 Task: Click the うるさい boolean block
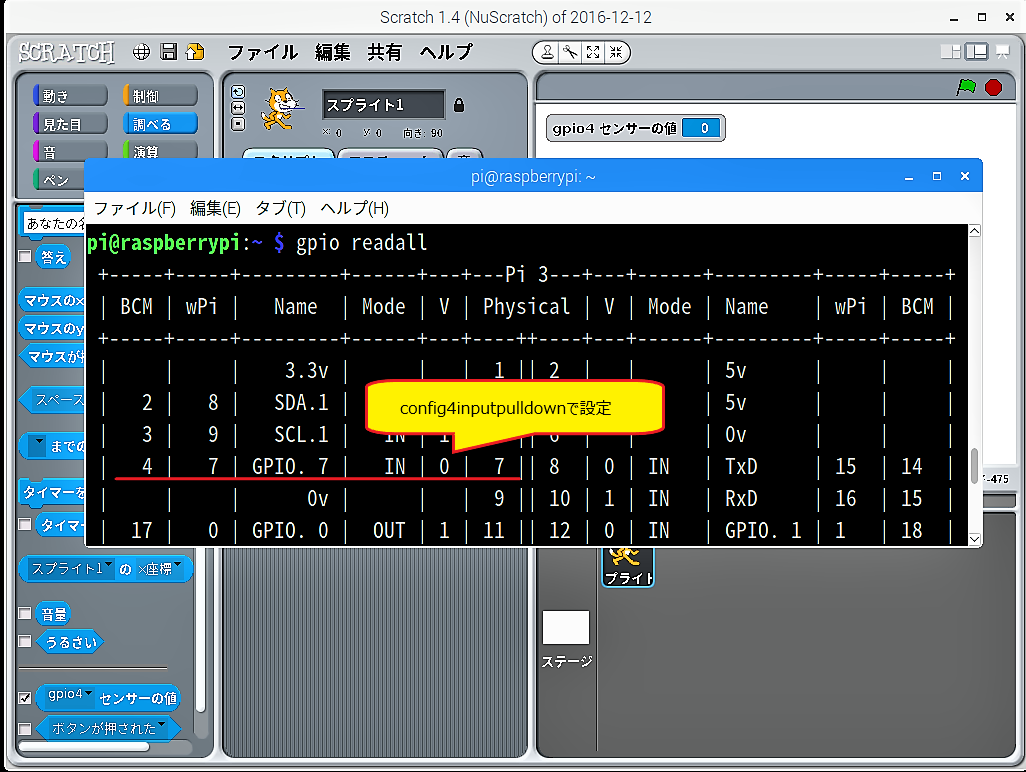coord(70,642)
